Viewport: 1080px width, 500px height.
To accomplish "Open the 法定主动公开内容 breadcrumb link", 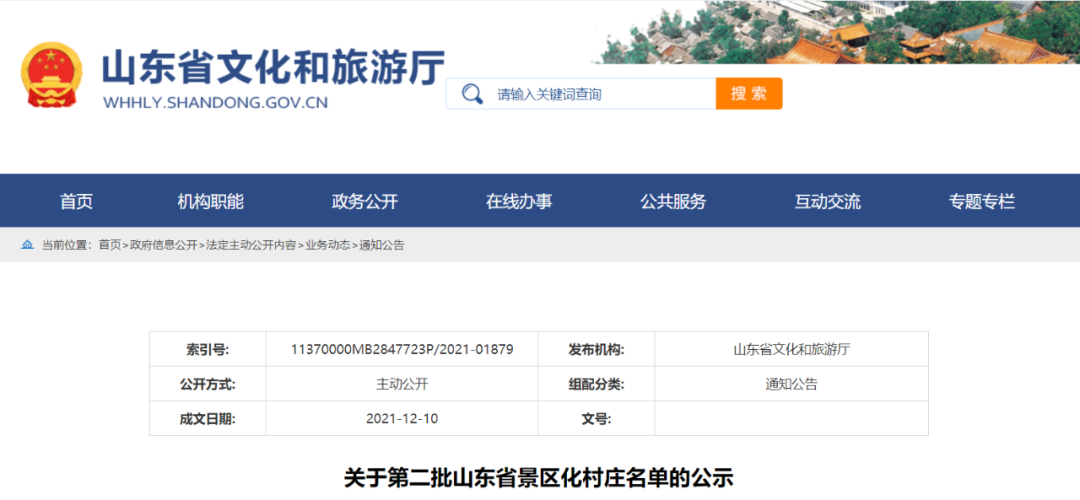I will point(250,245).
